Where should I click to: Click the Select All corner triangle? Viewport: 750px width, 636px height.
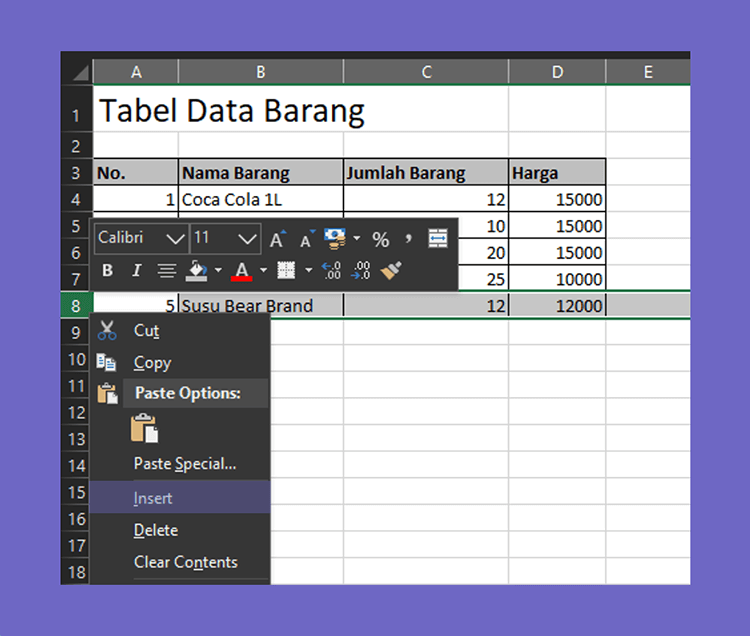pos(80,73)
